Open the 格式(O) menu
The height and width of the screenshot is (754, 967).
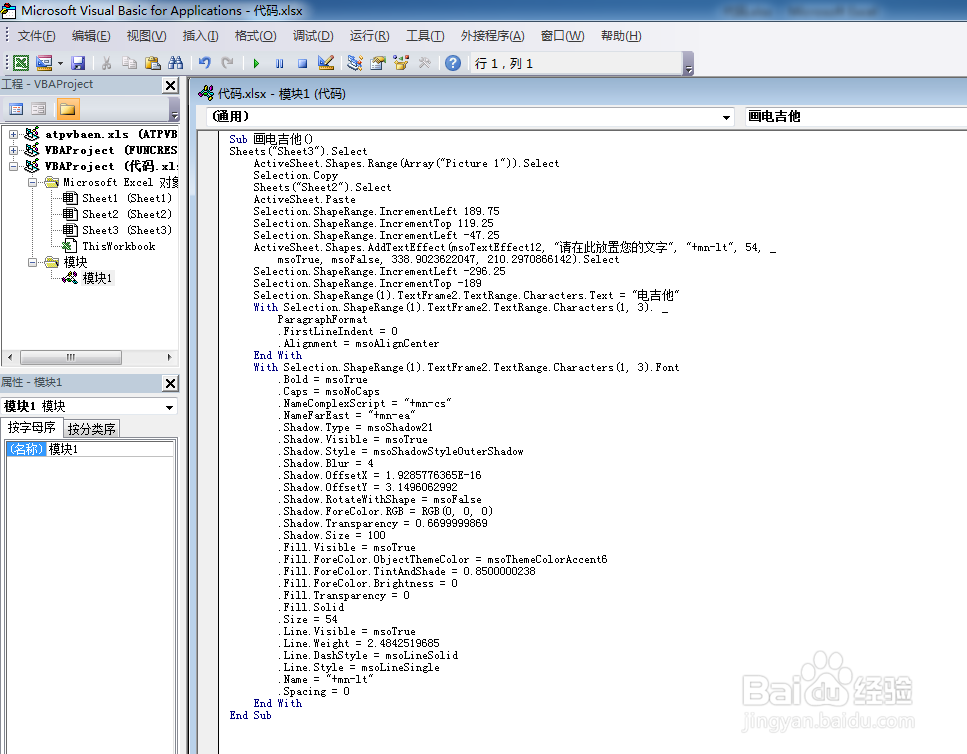coord(255,36)
